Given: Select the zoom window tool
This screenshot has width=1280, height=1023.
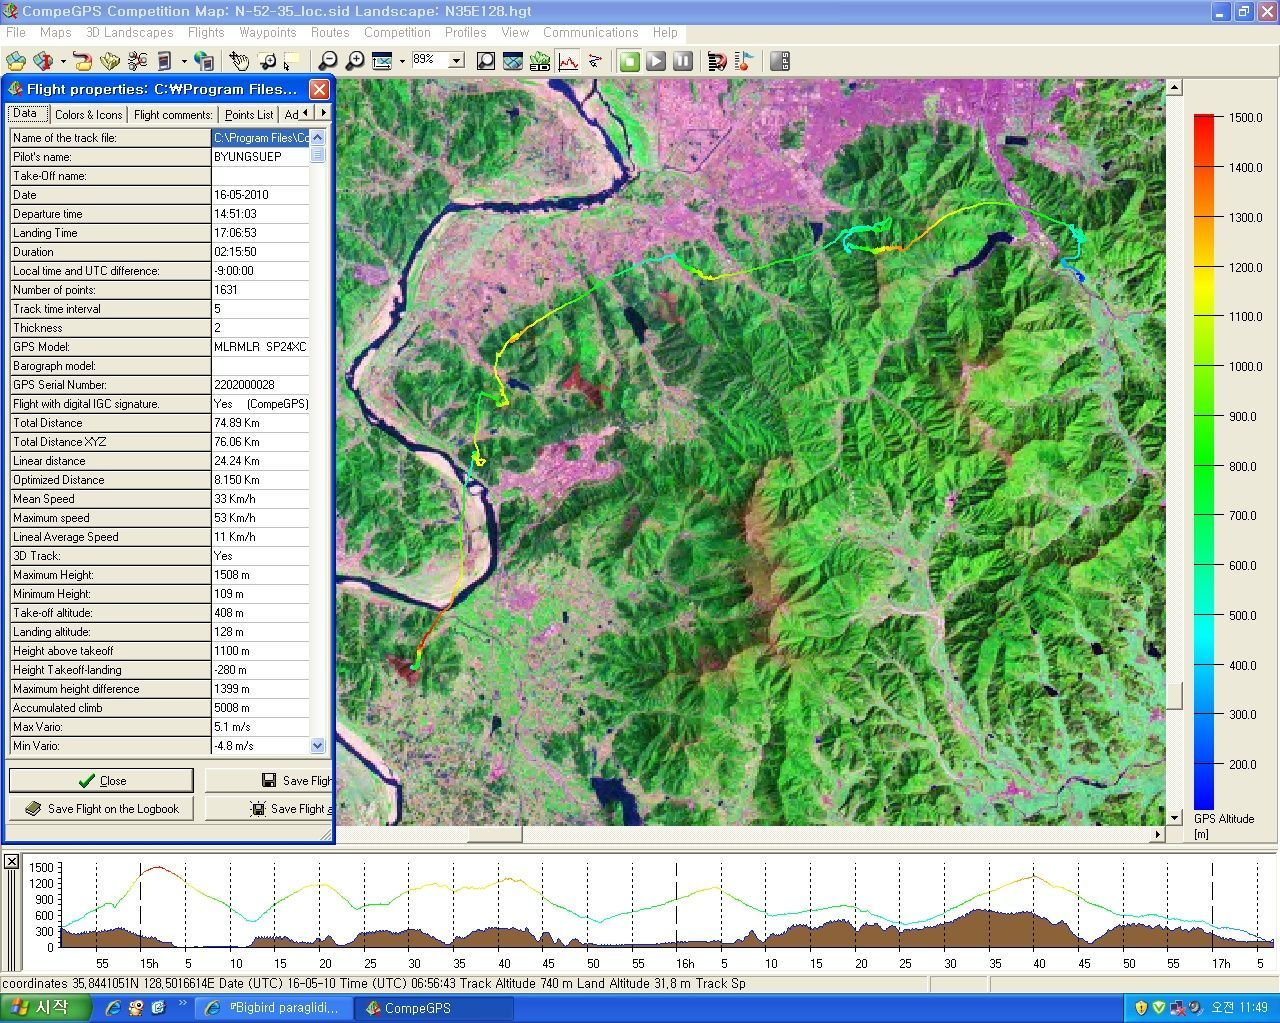Looking at the screenshot, I should [x=266, y=61].
